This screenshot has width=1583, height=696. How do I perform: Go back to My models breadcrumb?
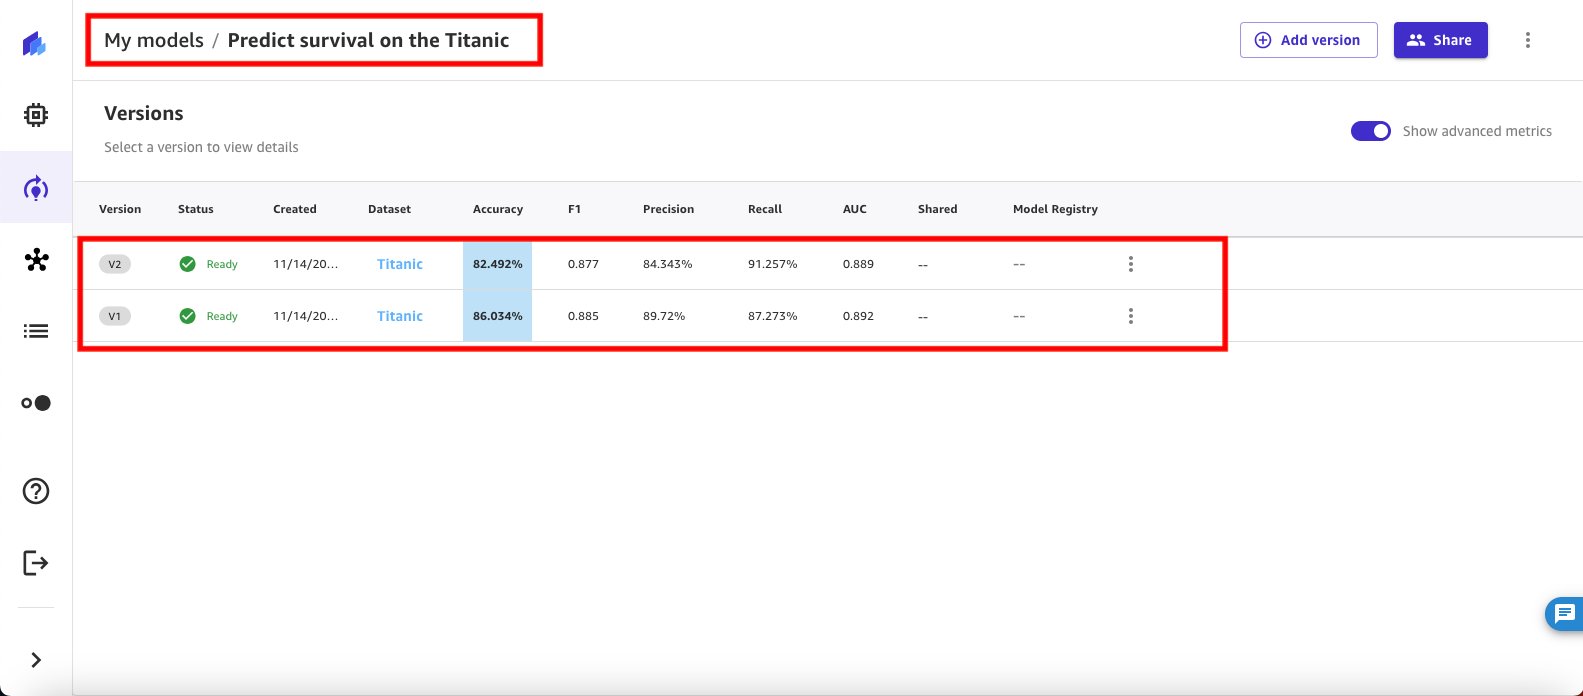(154, 40)
